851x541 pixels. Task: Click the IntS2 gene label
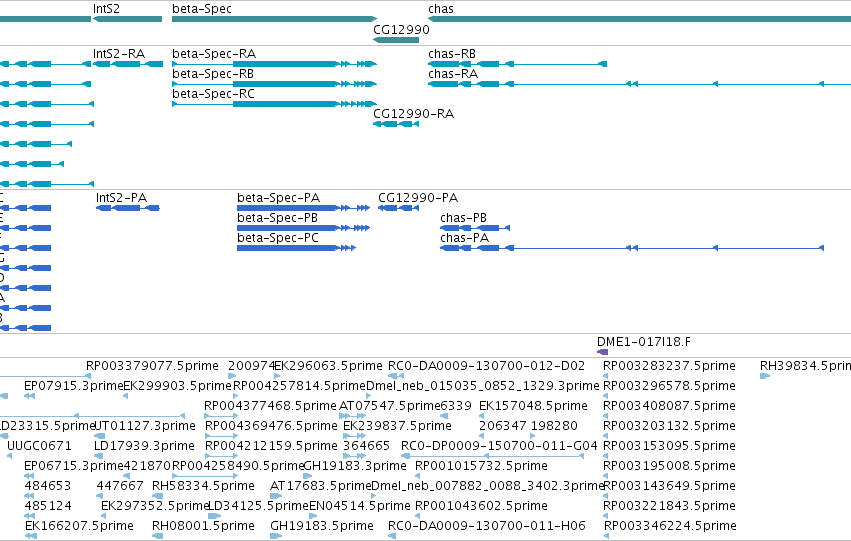pyautogui.click(x=106, y=9)
